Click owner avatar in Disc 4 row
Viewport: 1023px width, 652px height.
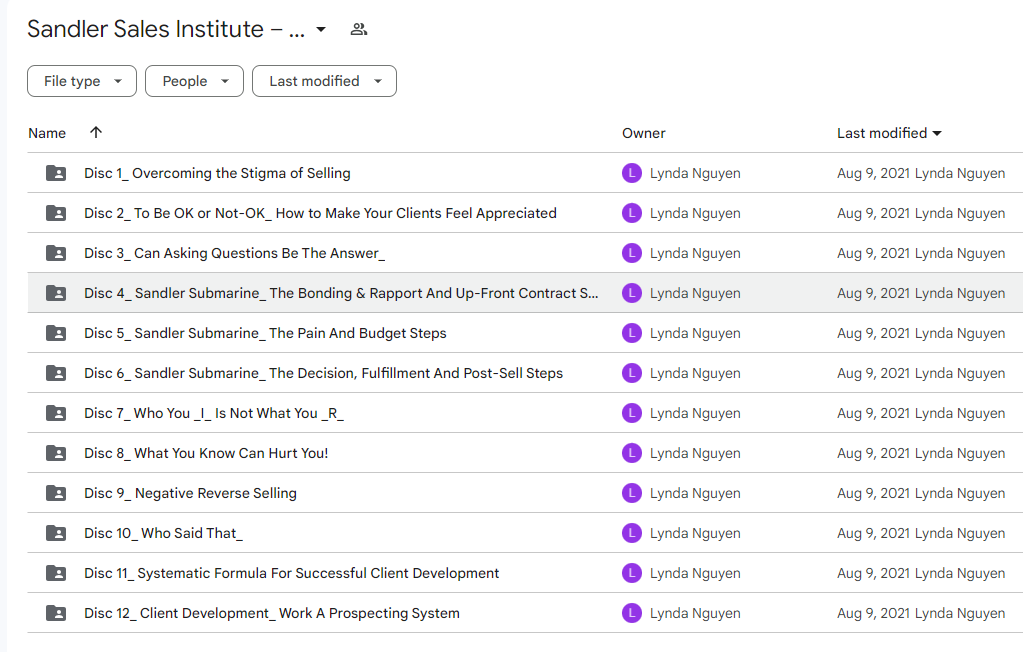(632, 293)
